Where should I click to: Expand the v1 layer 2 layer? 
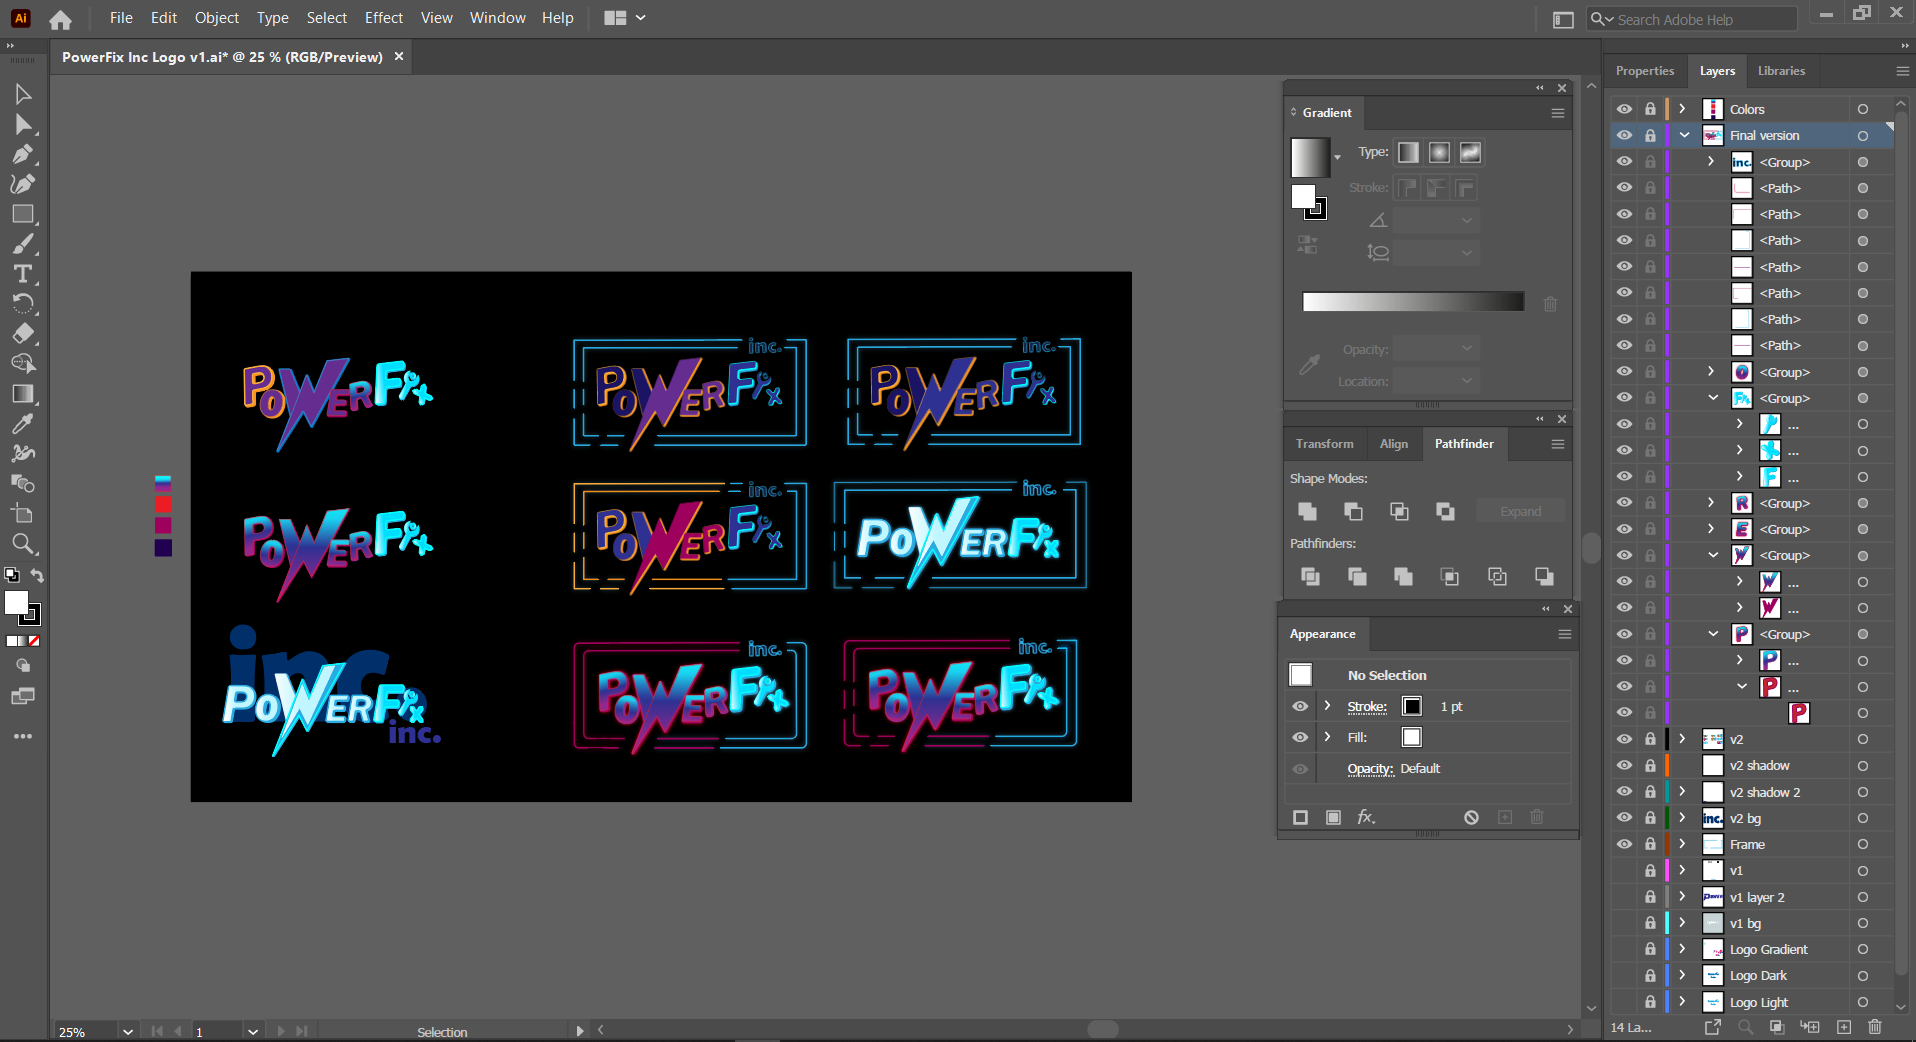click(x=1683, y=897)
